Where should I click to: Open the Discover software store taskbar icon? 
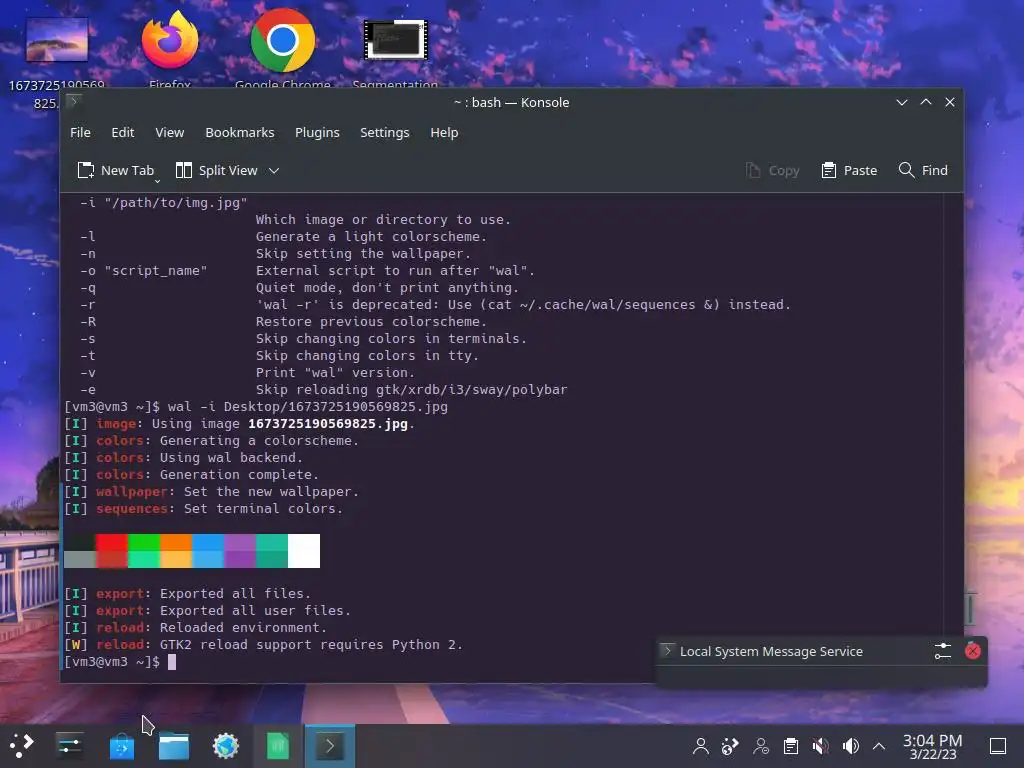point(121,746)
